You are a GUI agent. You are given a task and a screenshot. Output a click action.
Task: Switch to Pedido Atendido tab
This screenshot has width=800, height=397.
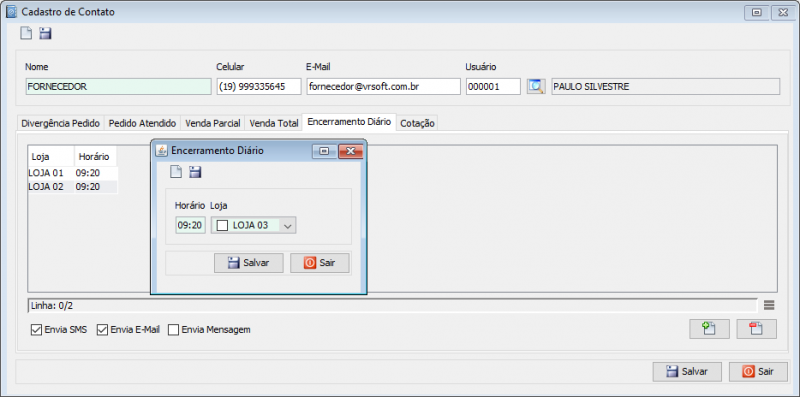(142, 123)
